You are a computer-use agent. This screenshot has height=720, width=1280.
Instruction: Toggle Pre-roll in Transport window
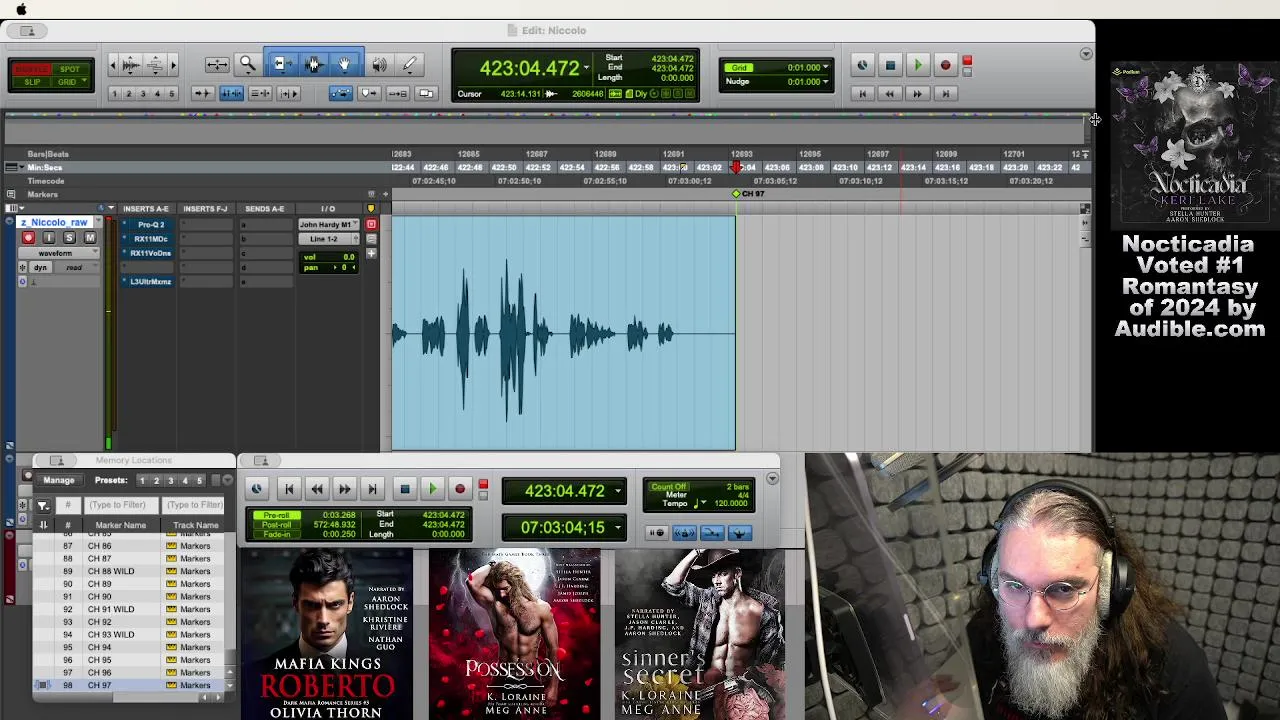[x=276, y=515]
